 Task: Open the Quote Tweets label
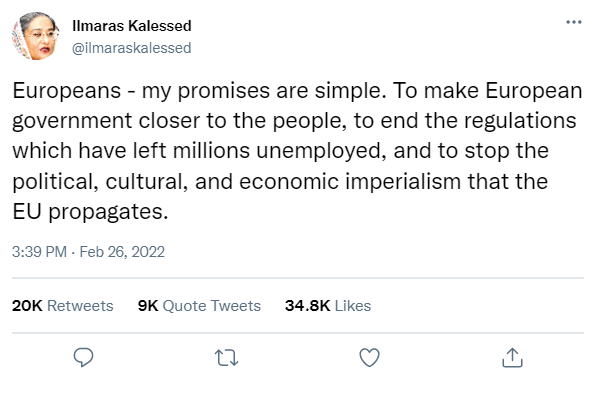212,306
